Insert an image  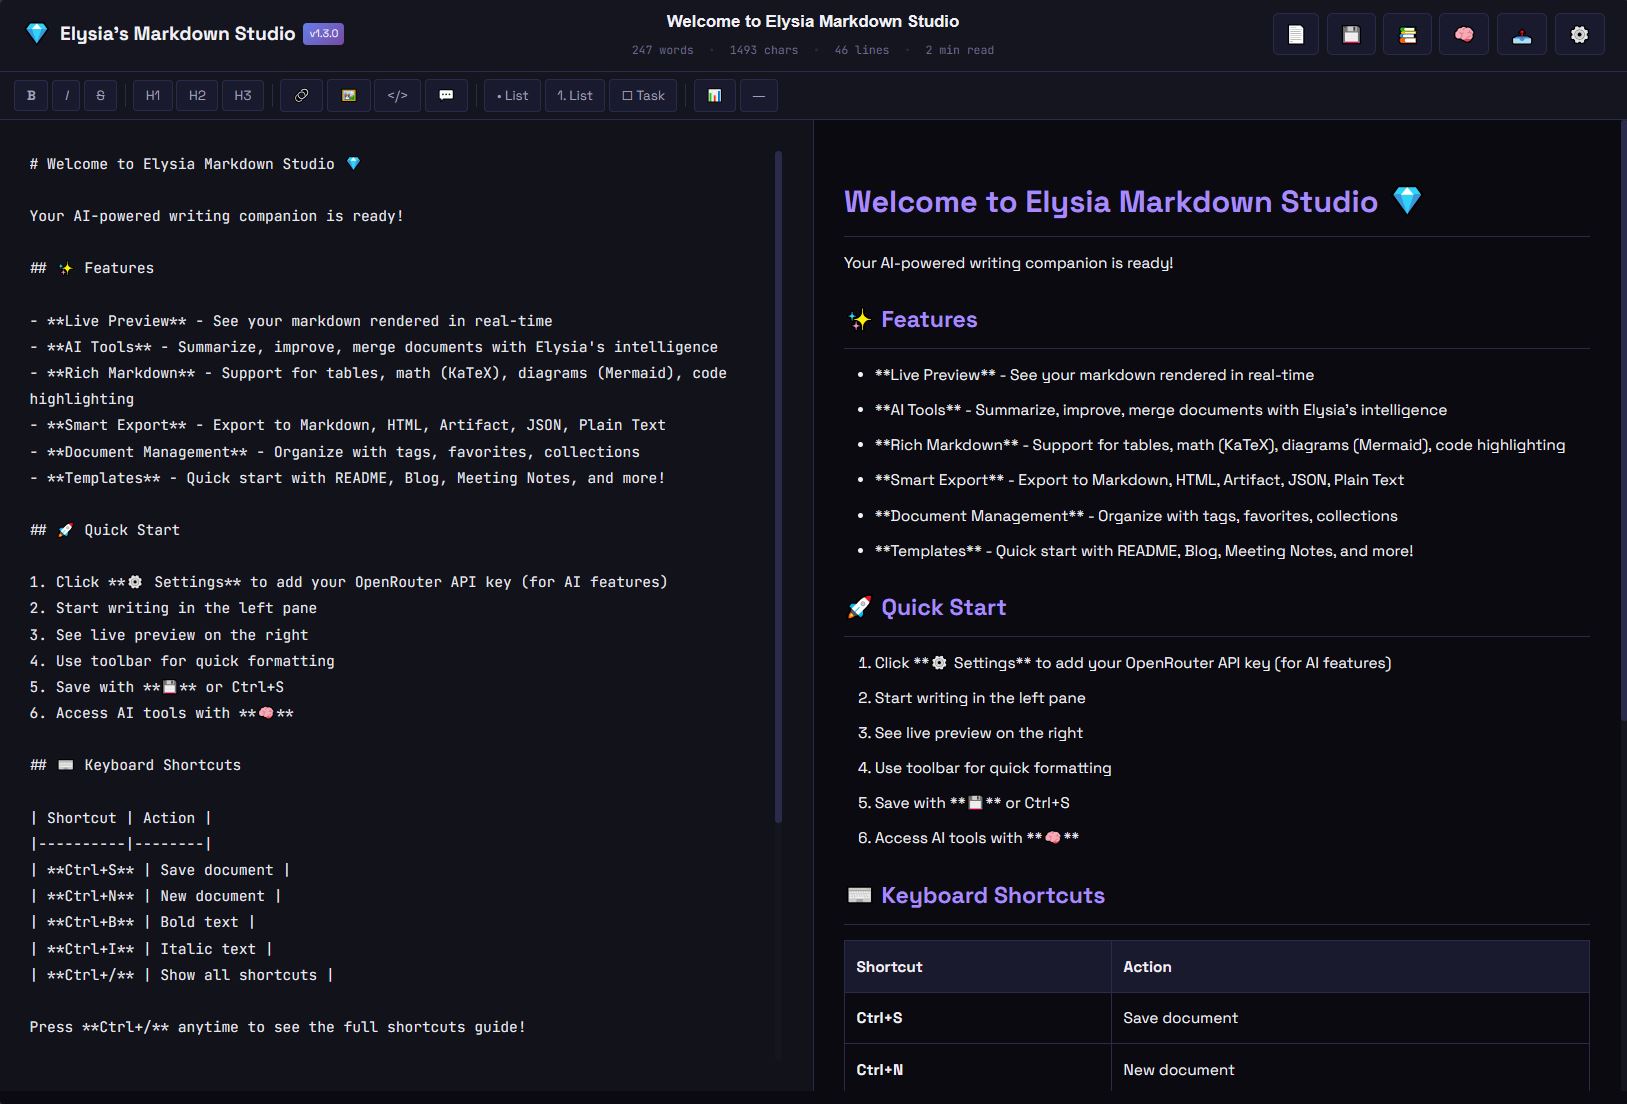tap(349, 95)
